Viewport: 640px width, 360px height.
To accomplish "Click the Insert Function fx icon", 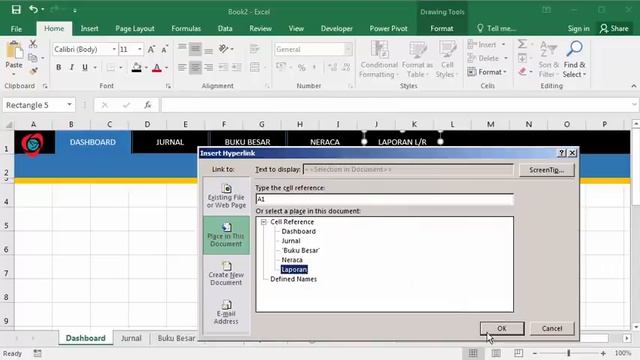I will (148, 105).
